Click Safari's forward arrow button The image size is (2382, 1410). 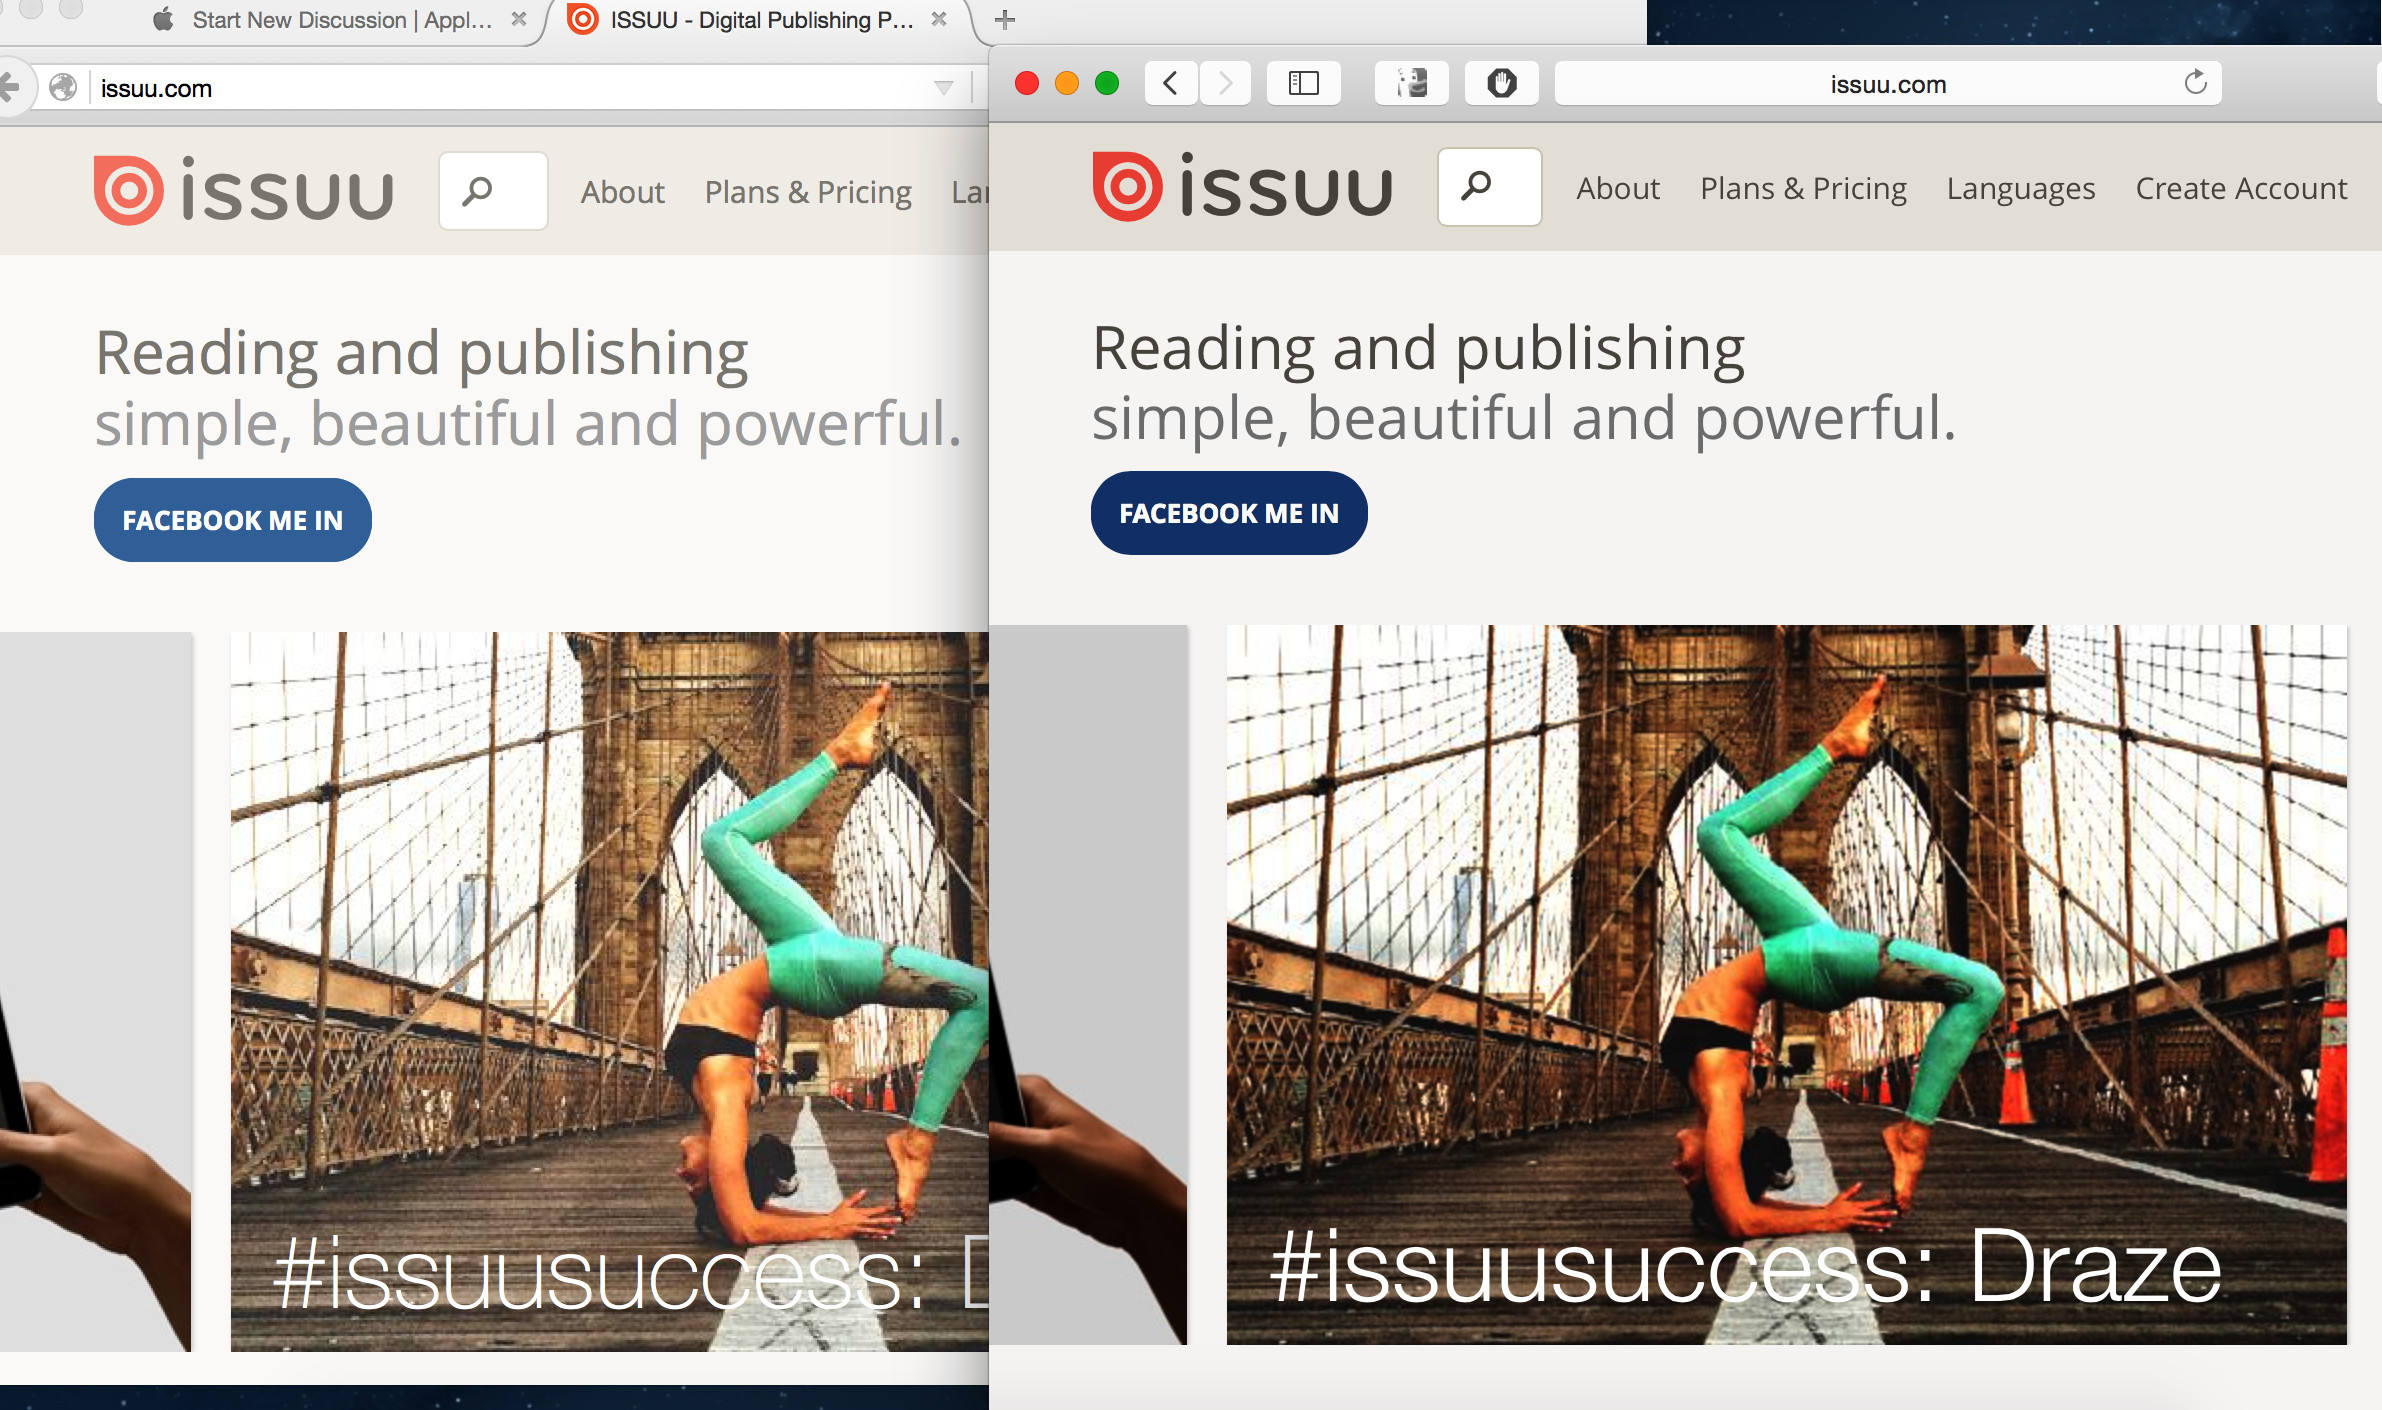(x=1225, y=83)
